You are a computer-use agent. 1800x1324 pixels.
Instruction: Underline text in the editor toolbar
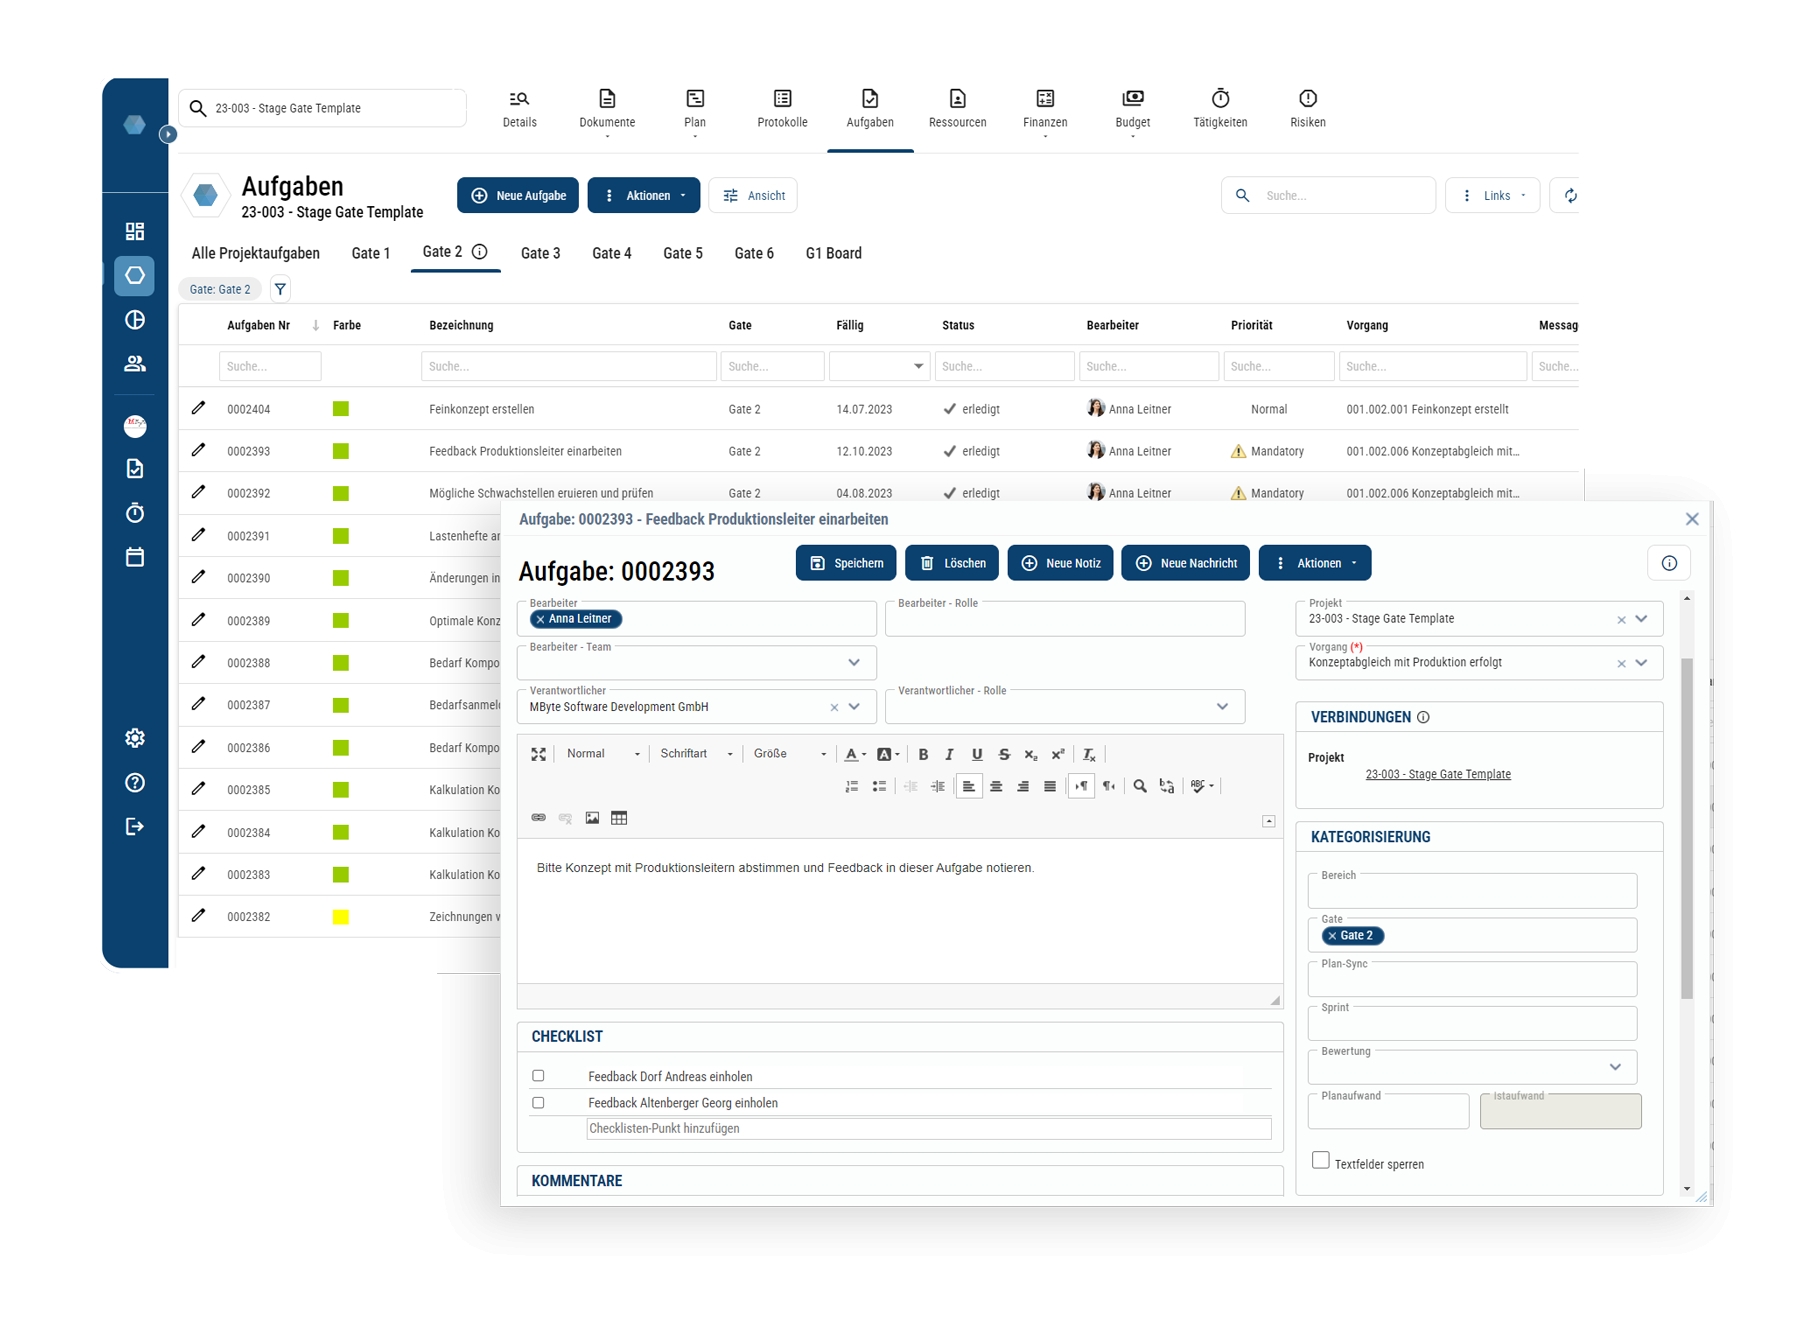pos(977,754)
